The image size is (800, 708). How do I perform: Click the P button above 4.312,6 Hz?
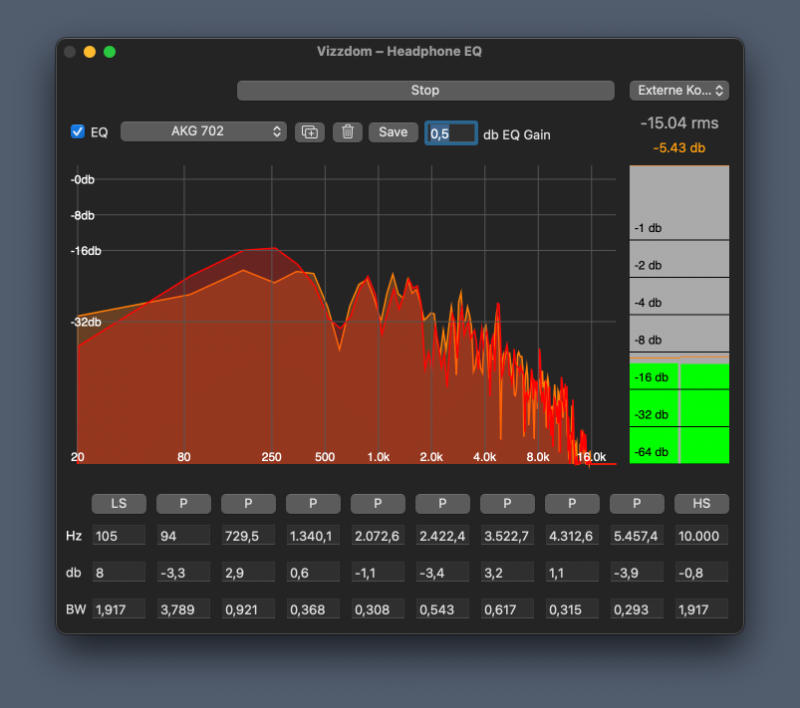(572, 503)
